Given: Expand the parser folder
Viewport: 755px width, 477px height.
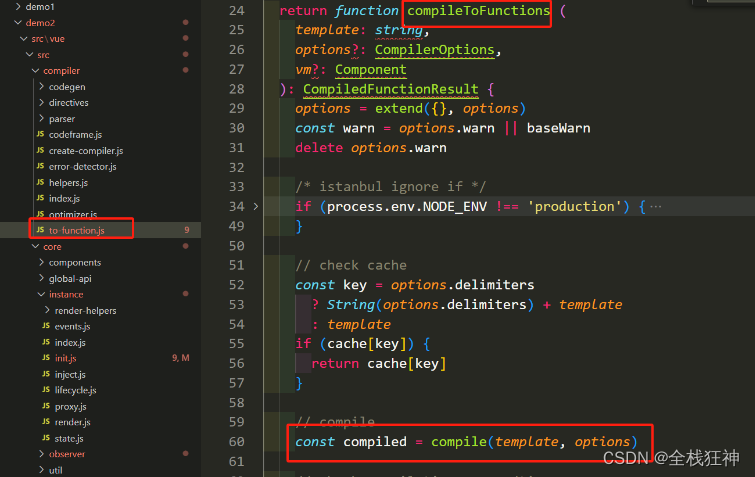Looking at the screenshot, I should click(x=41, y=118).
